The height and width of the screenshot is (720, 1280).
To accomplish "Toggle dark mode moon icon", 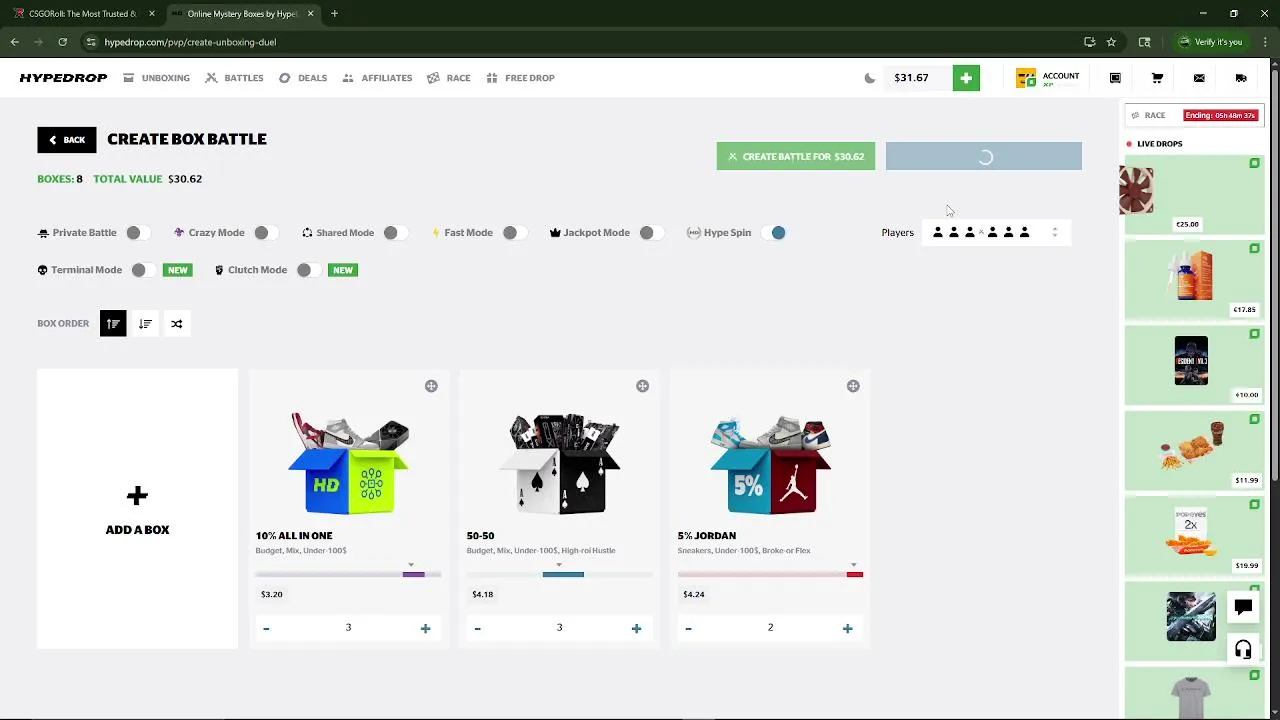I will [x=870, y=78].
